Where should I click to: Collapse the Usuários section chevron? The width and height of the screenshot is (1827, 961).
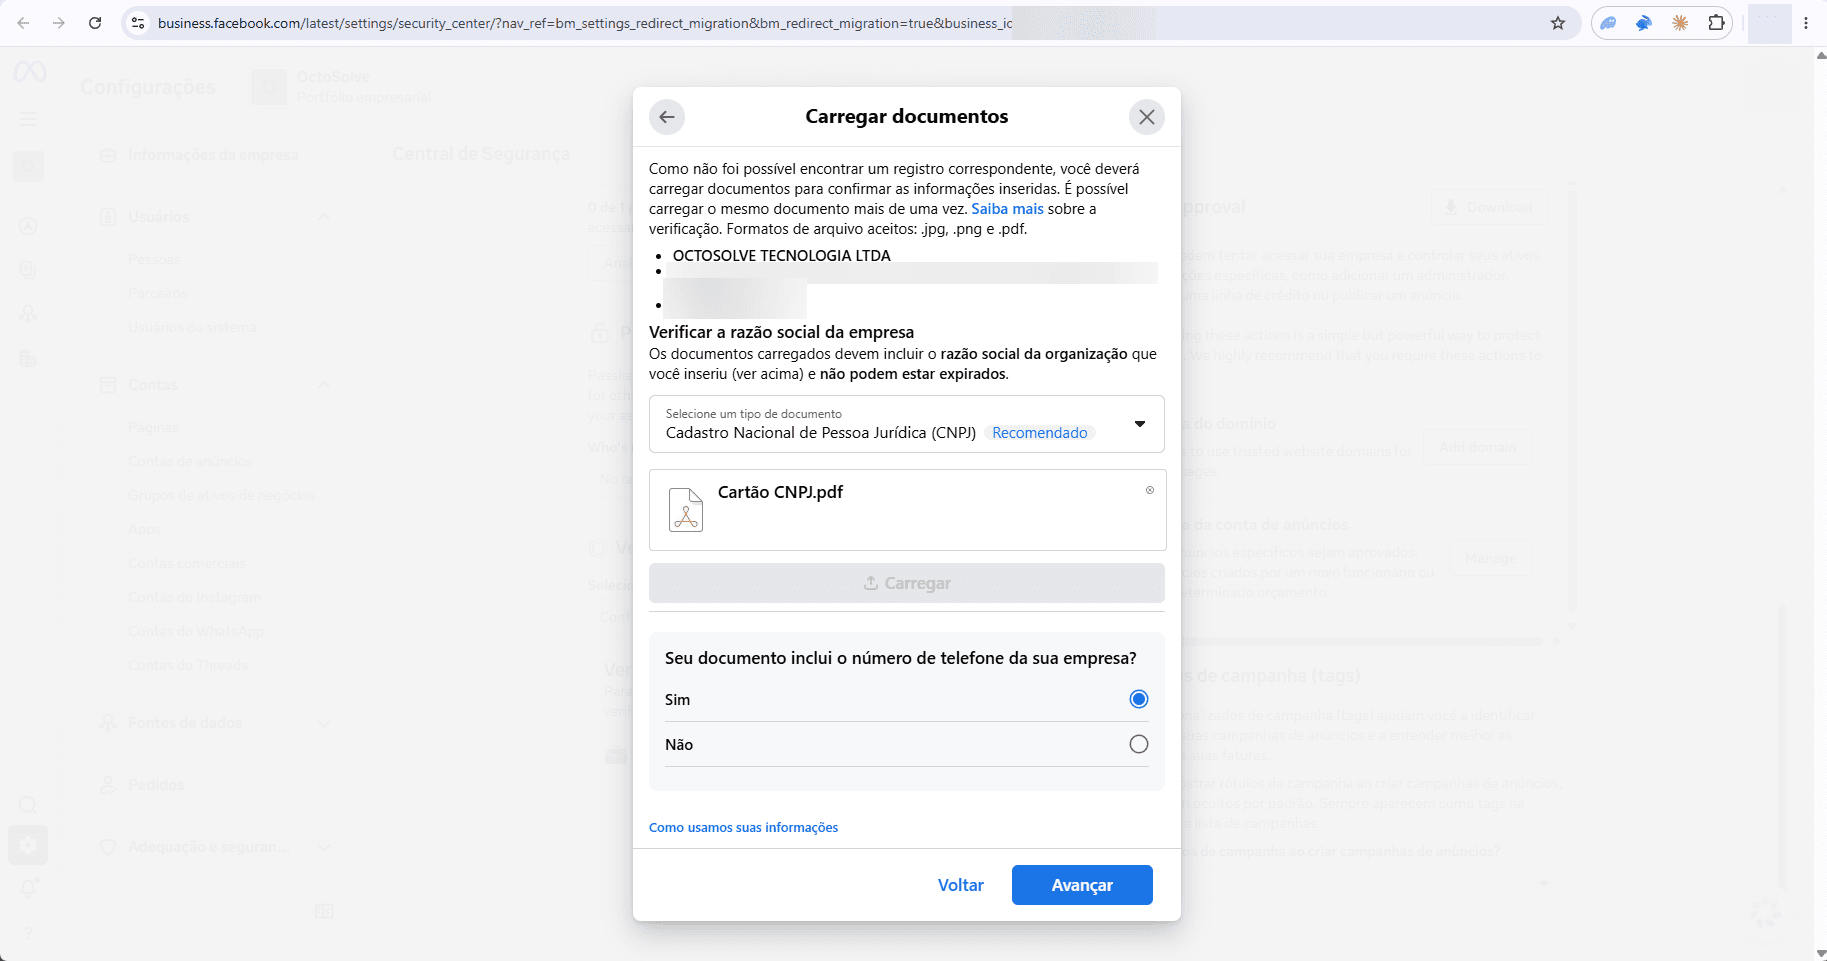(x=324, y=217)
